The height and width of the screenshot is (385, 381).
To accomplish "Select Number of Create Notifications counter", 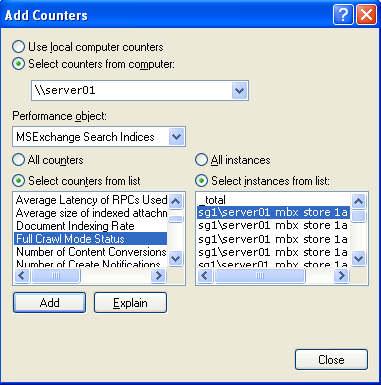I will [91, 263].
